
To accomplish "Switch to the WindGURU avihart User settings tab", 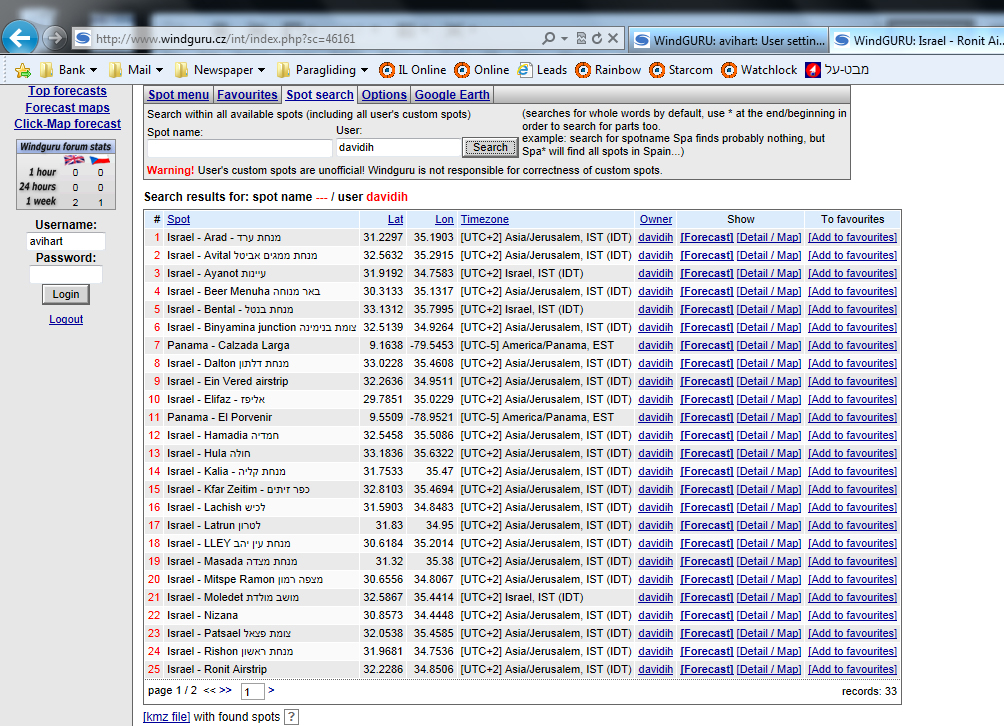I will point(729,40).
